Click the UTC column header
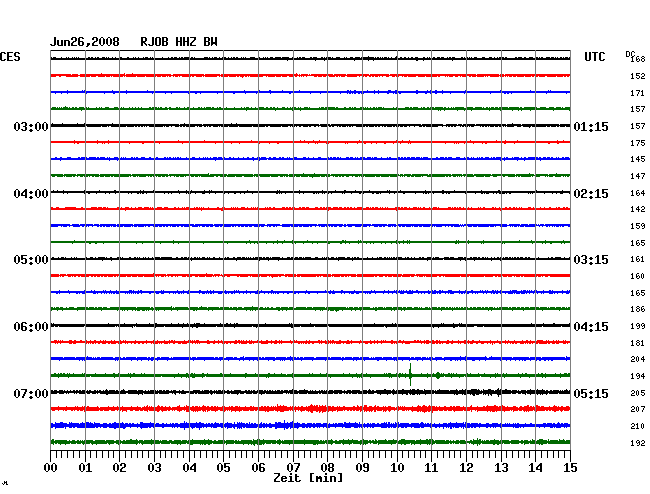 tap(594, 57)
